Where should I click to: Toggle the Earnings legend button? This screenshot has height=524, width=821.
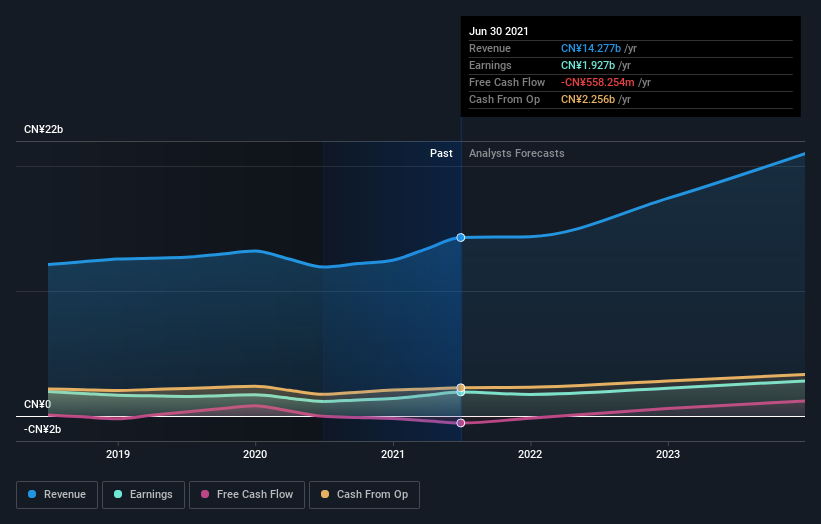pos(143,495)
